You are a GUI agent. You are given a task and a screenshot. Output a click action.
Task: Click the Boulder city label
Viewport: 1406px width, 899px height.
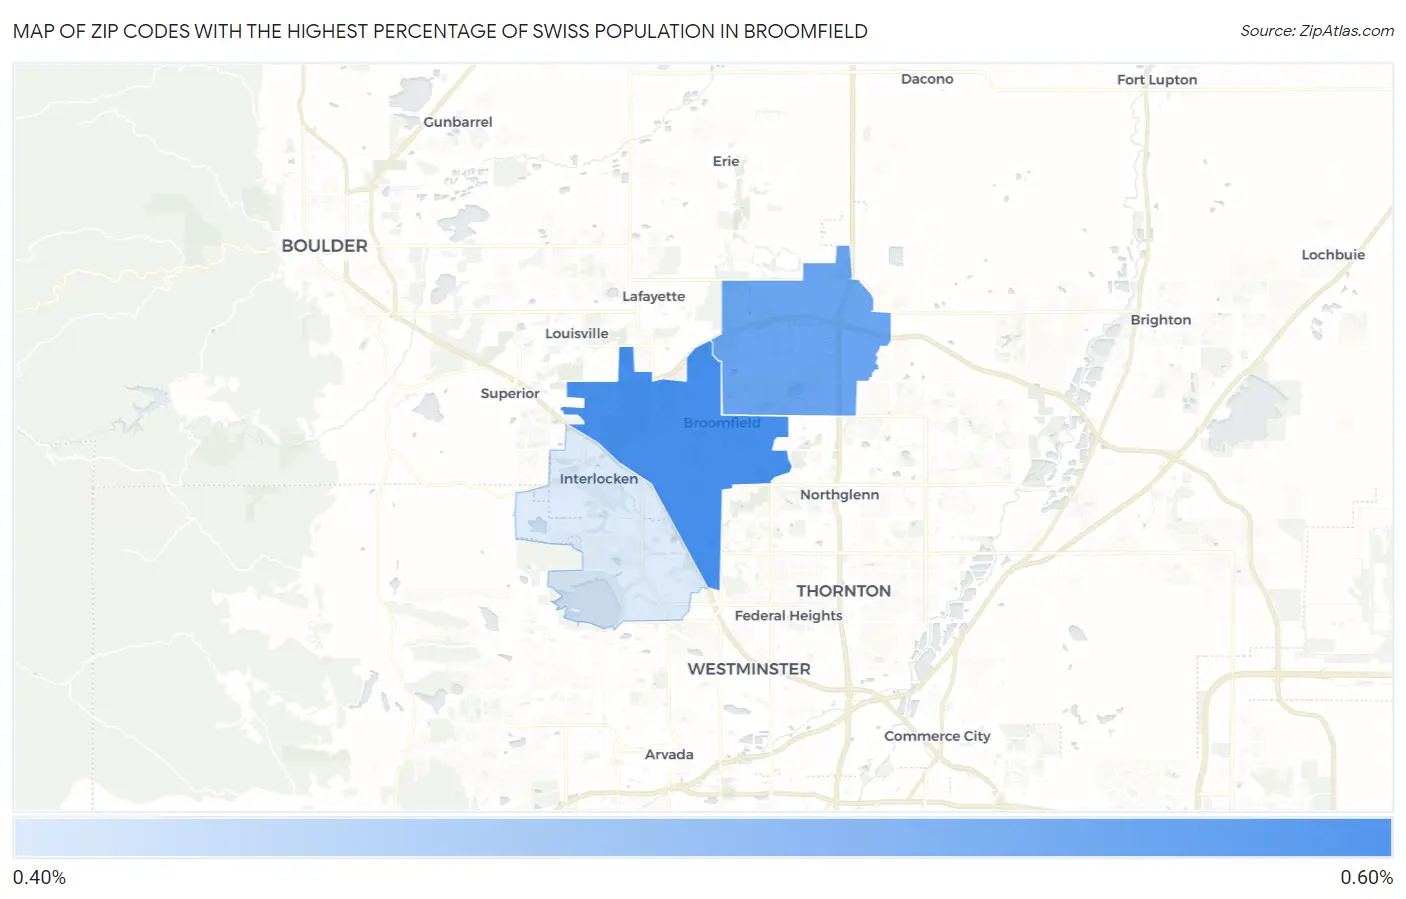[324, 246]
